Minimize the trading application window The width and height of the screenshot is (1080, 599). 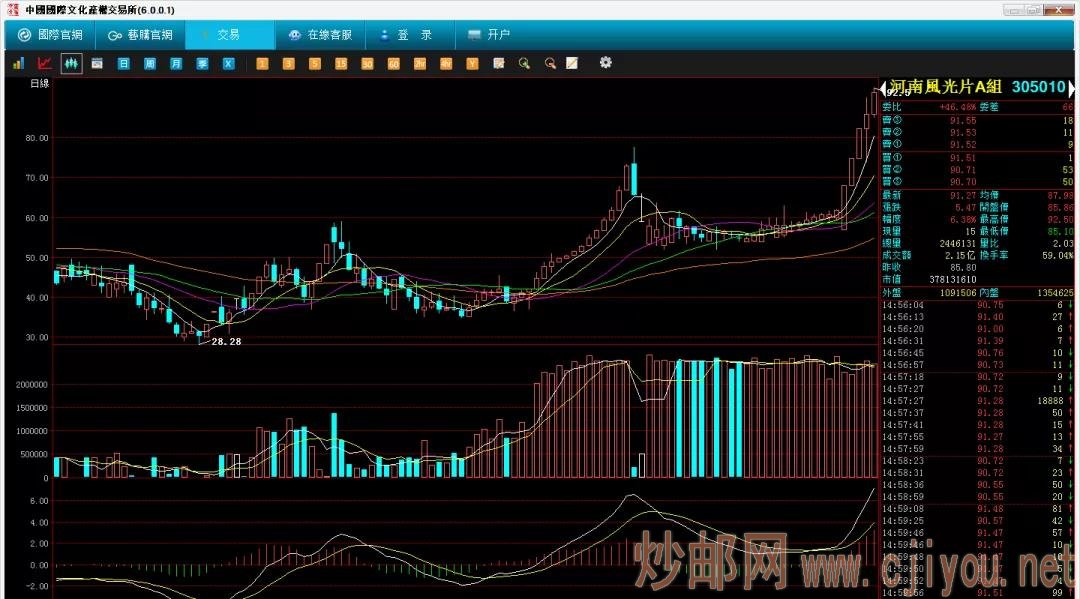tap(1012, 10)
